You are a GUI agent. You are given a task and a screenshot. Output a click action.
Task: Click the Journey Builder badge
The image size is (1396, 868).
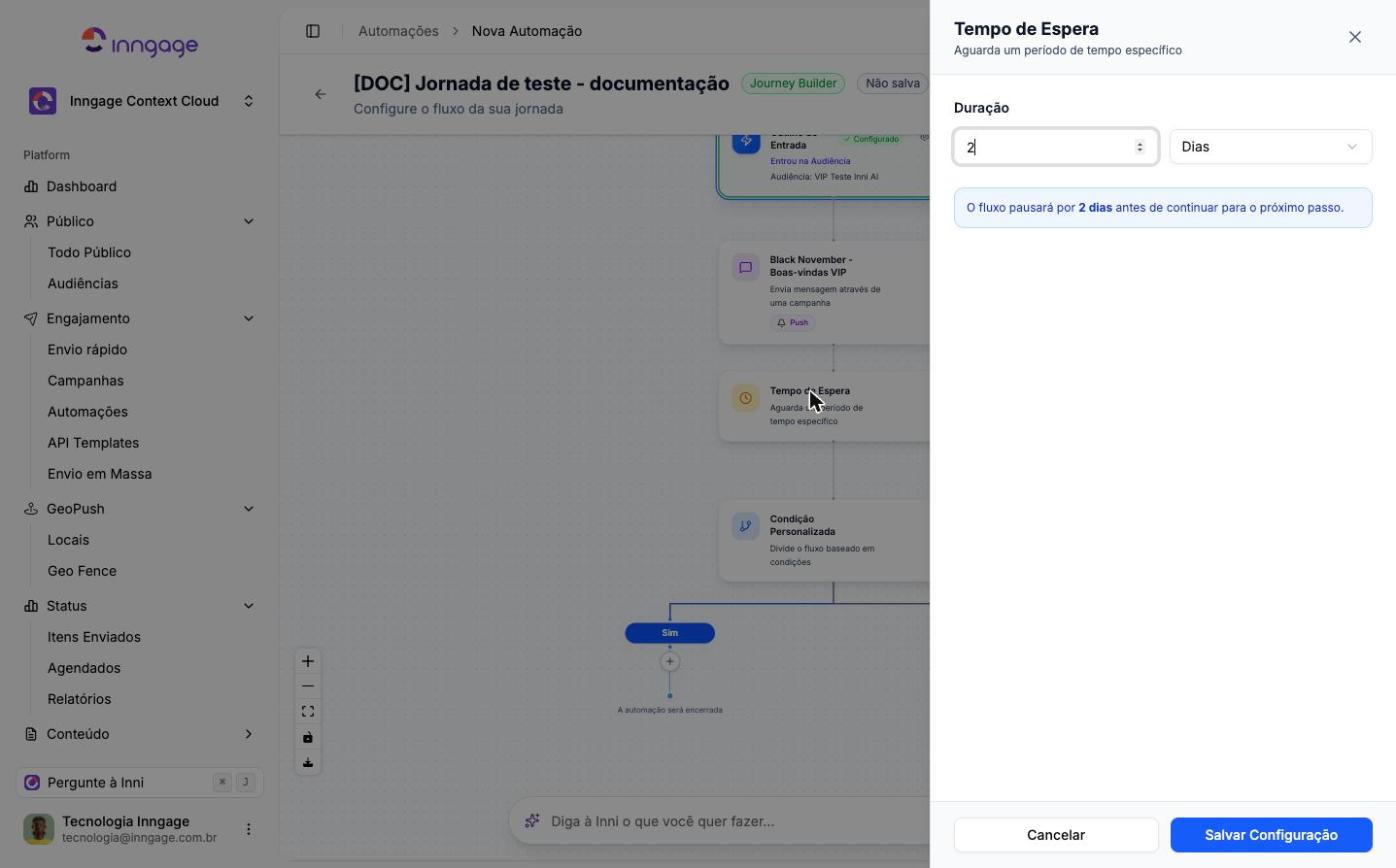793,84
